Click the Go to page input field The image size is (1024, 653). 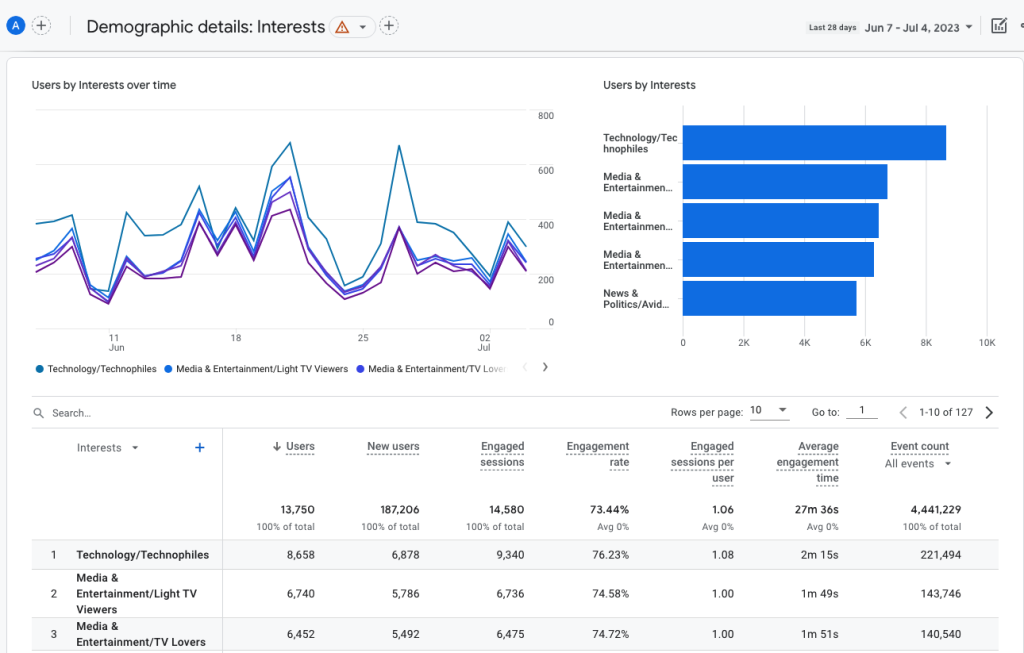(862, 410)
